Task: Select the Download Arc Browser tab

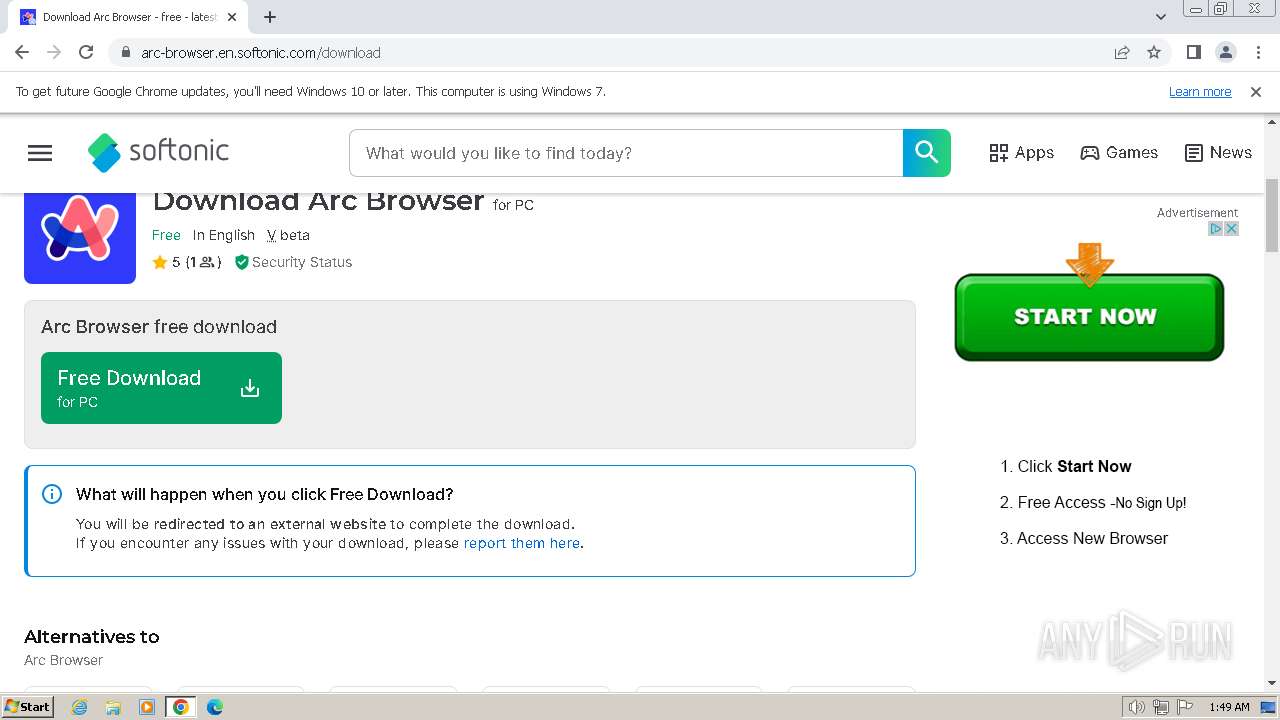Action: click(x=129, y=17)
